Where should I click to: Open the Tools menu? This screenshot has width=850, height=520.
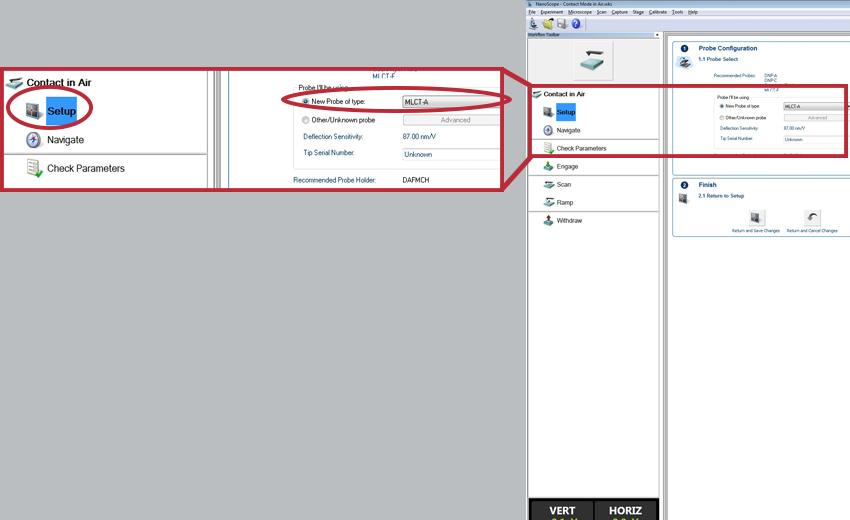click(678, 12)
